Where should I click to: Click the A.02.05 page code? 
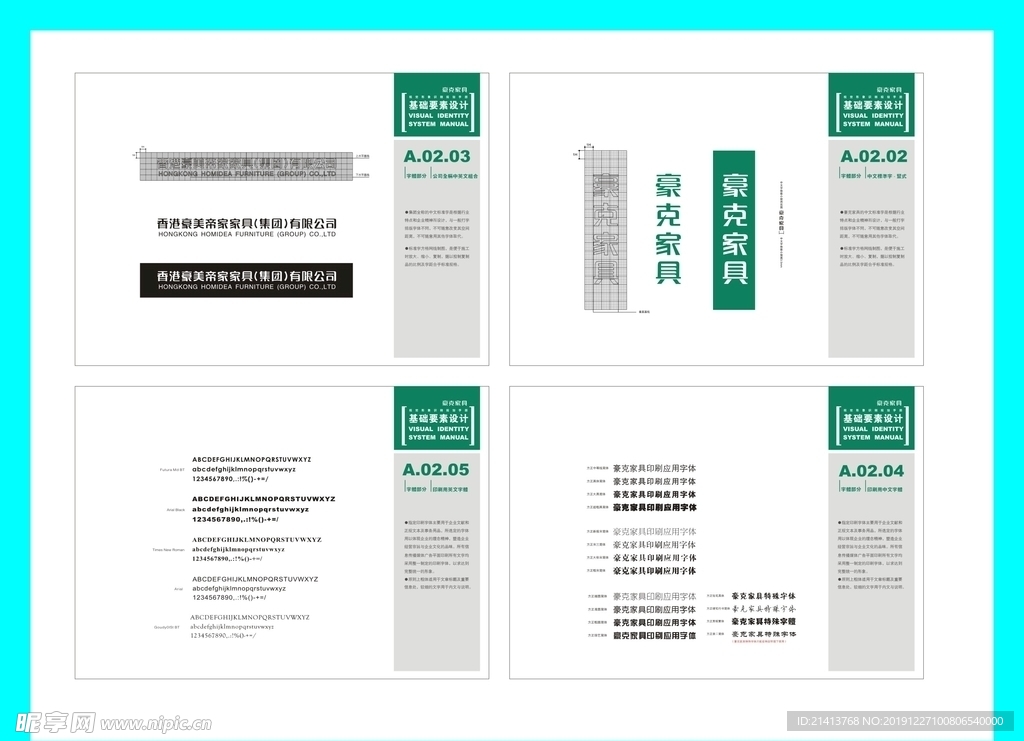436,470
